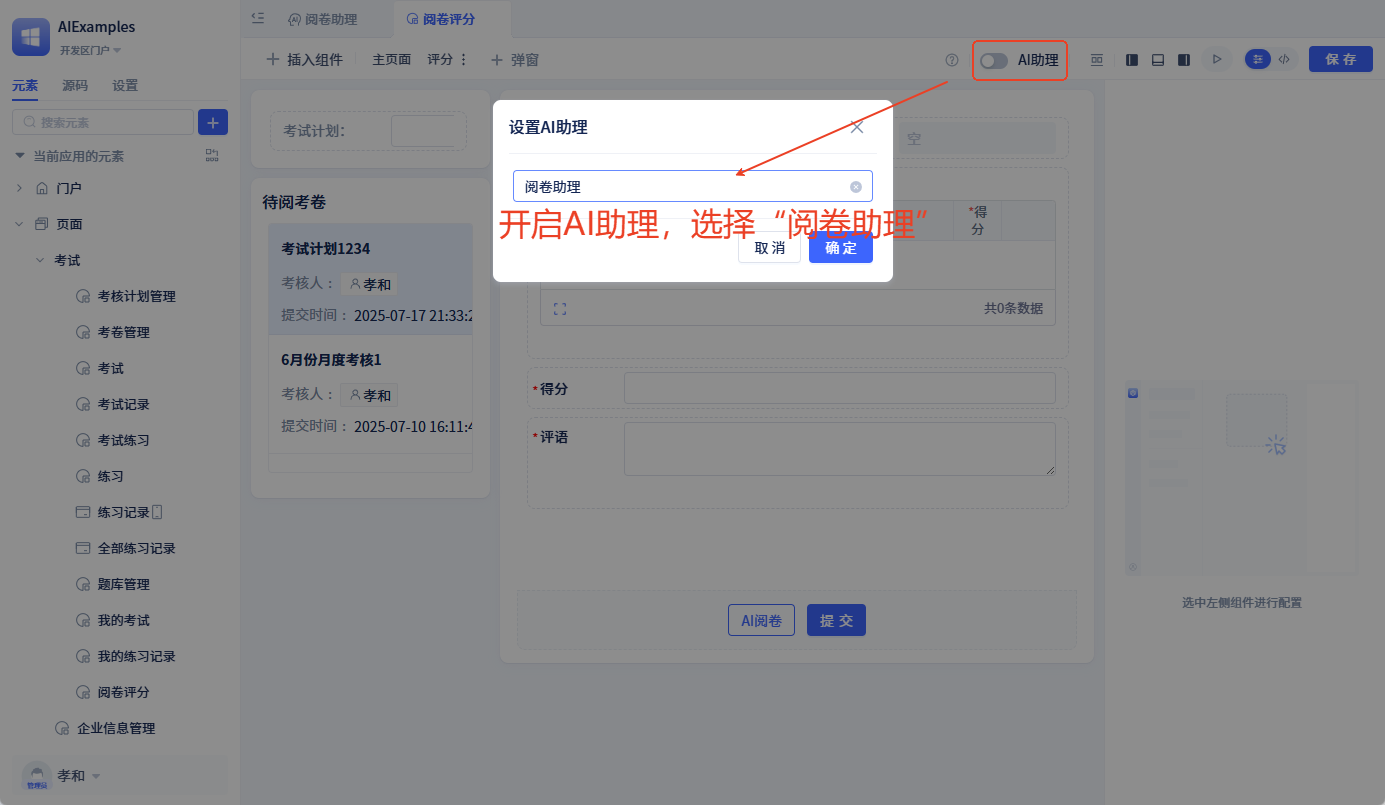Open the 考核计划管理 page
Viewport: 1385px width, 805px height.
click(136, 296)
